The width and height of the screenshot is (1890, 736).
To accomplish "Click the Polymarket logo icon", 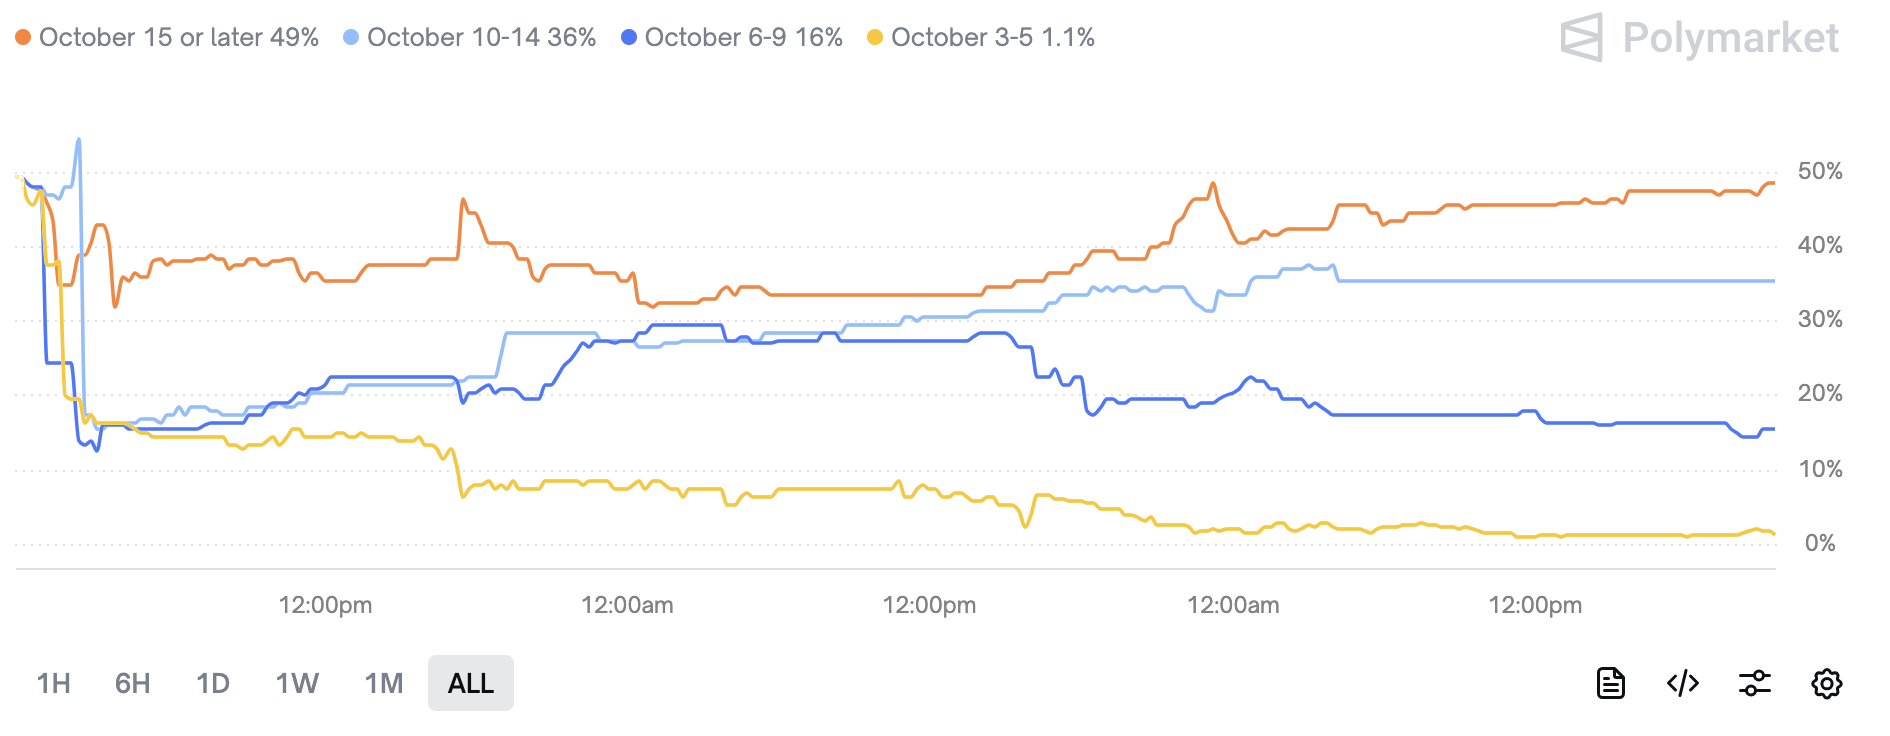I will coord(1582,37).
